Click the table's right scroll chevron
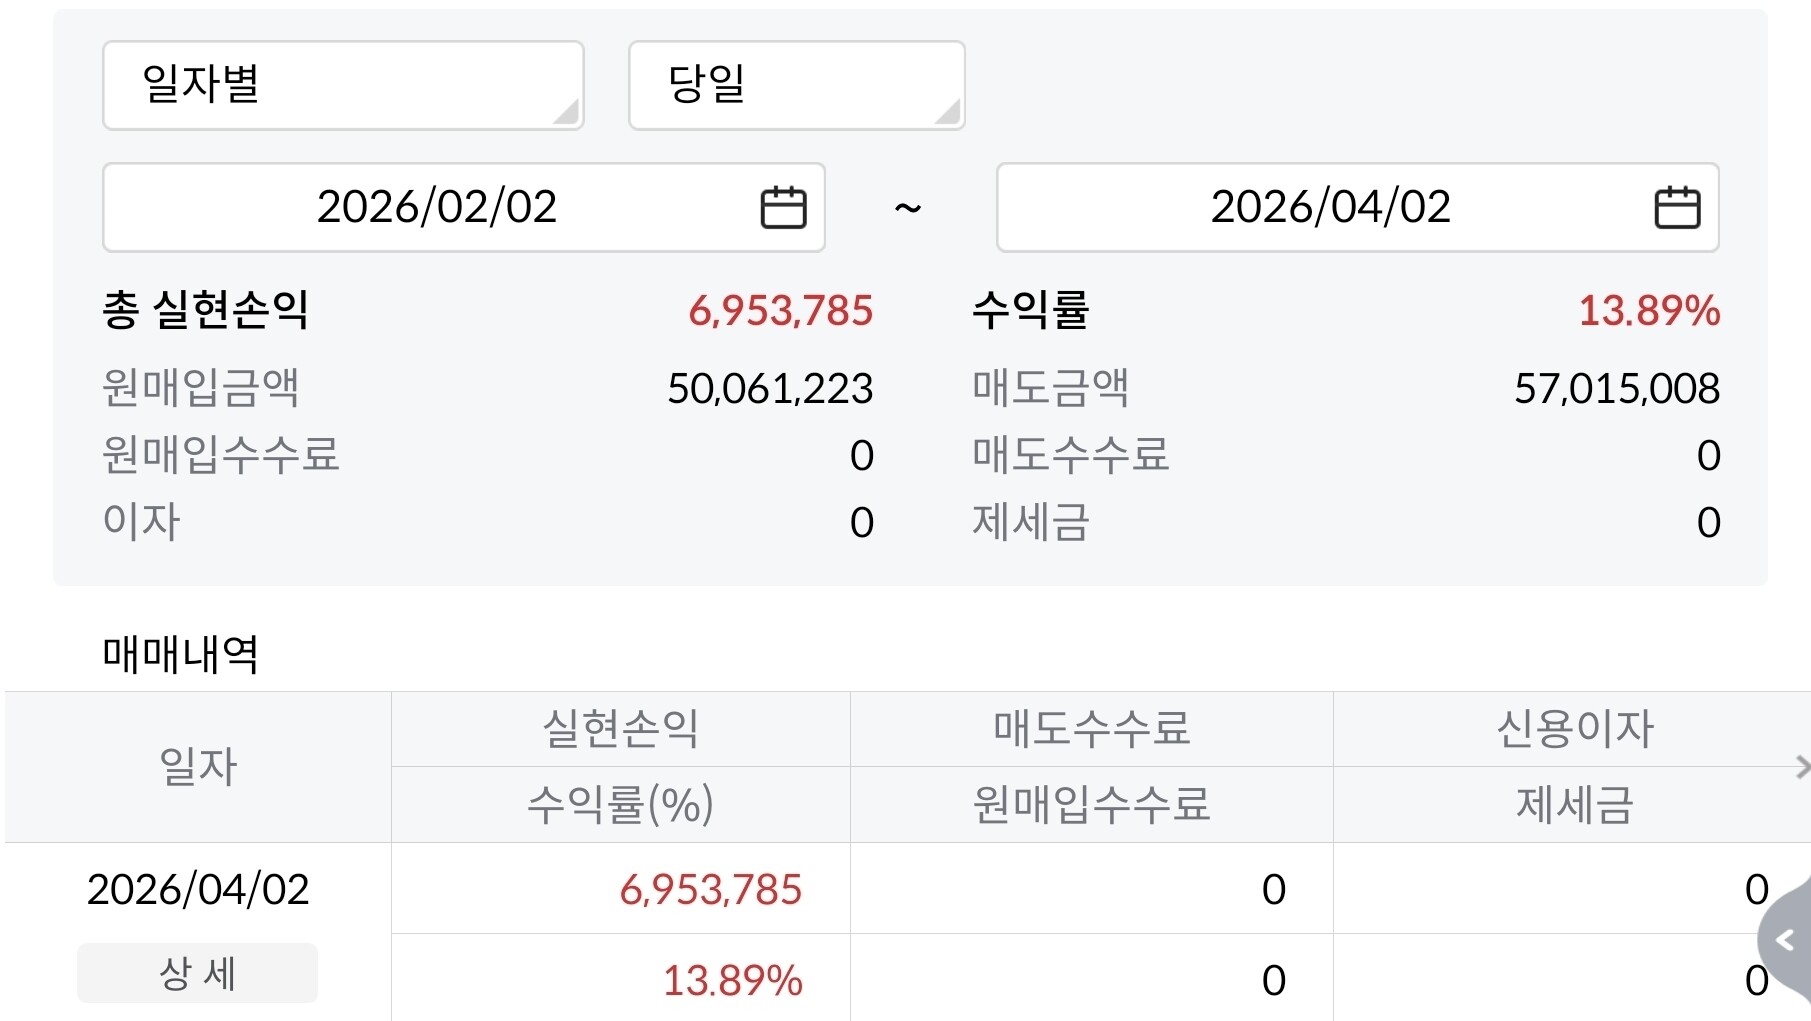This screenshot has height=1021, width=1811. pyautogui.click(x=1802, y=767)
